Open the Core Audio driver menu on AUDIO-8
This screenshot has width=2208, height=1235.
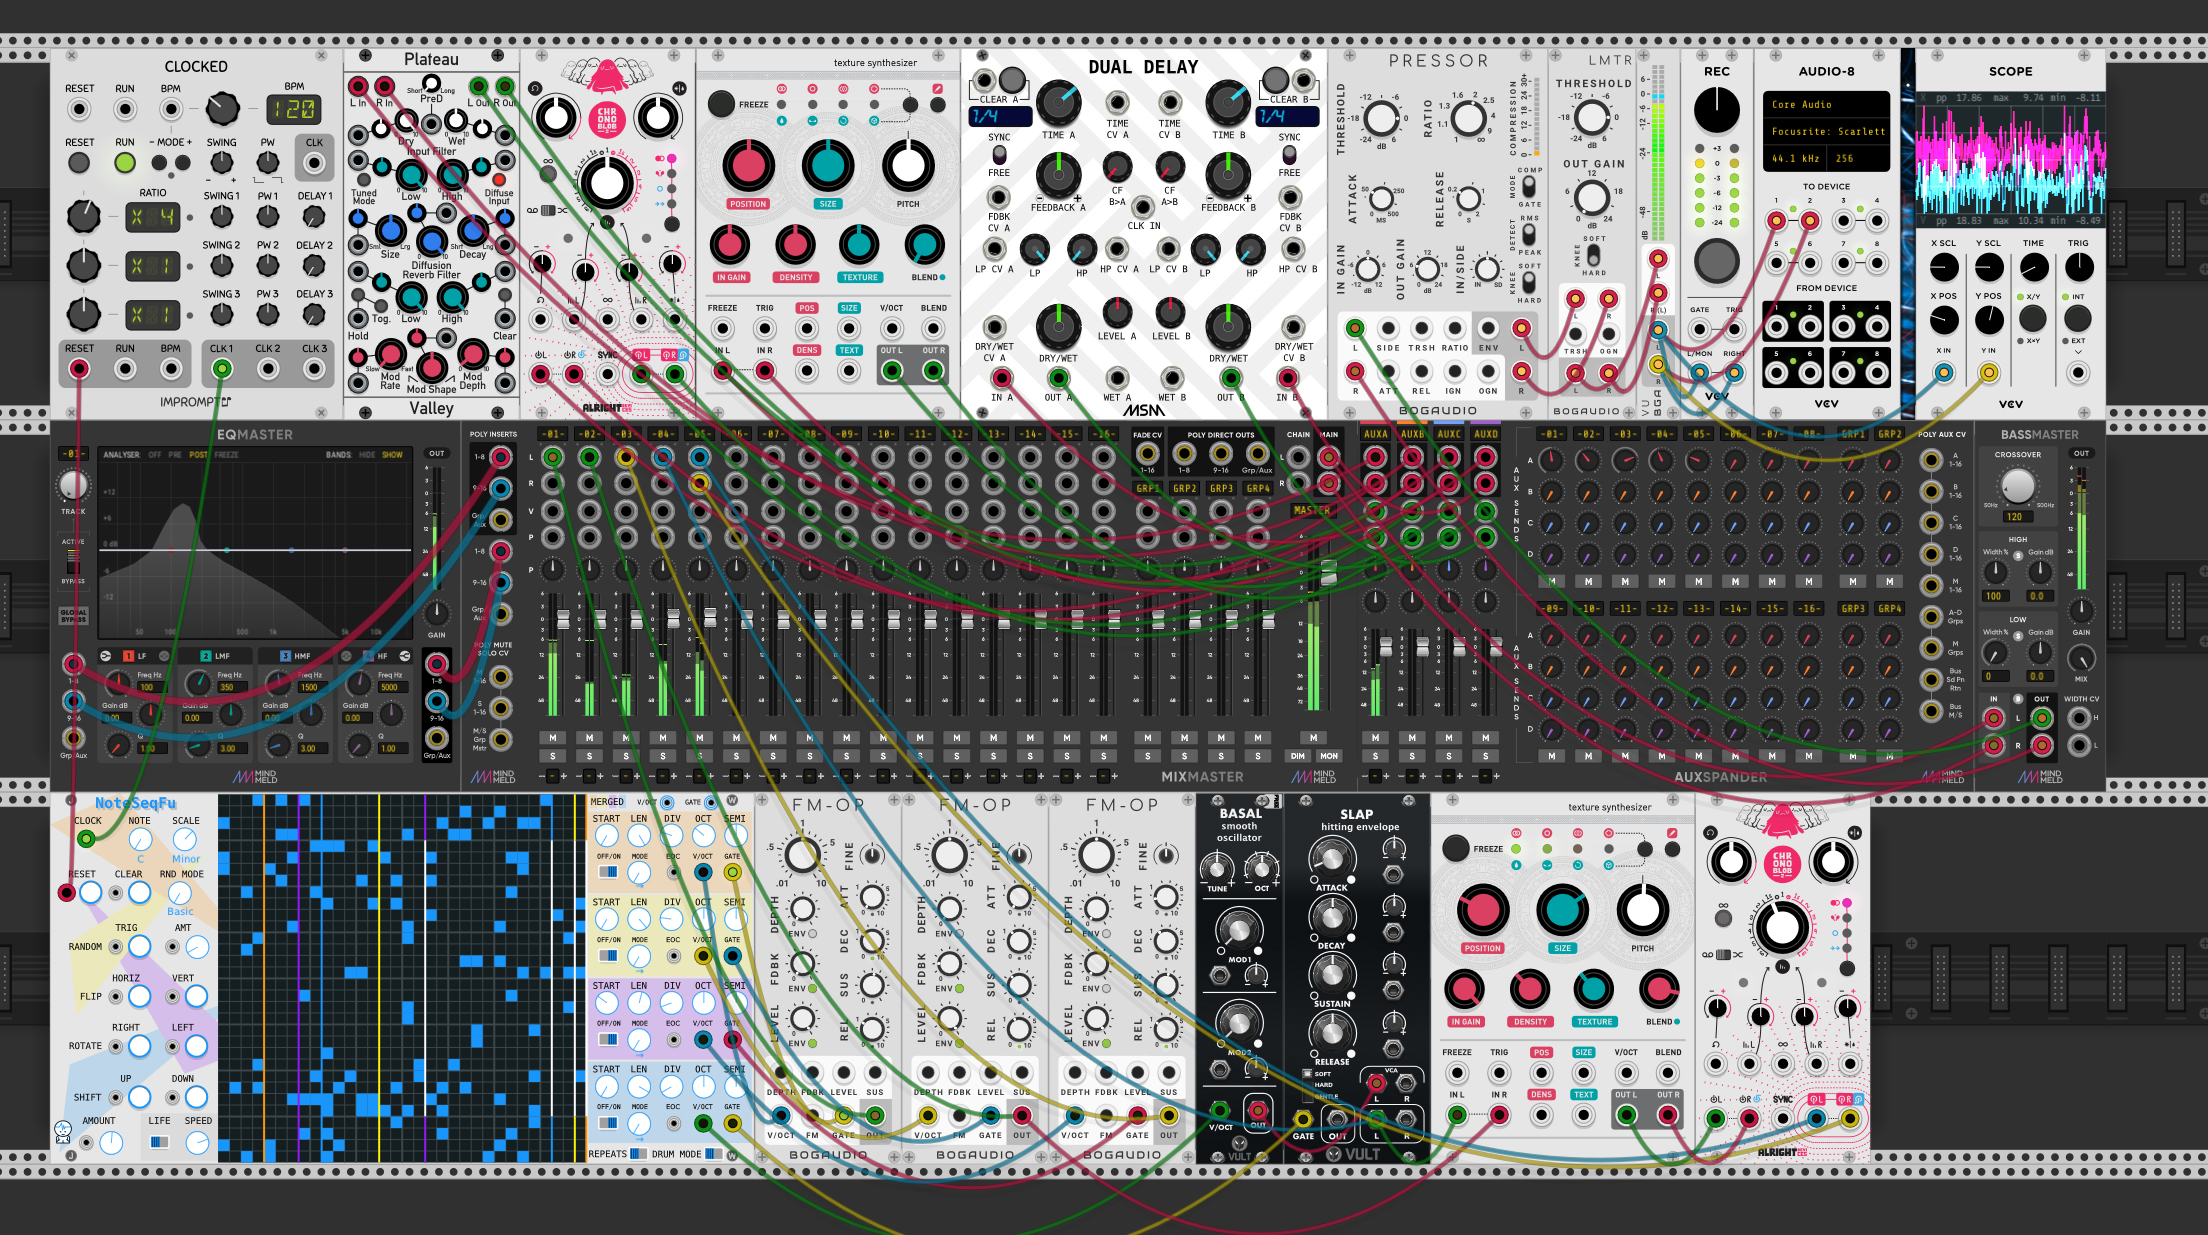tap(1826, 104)
